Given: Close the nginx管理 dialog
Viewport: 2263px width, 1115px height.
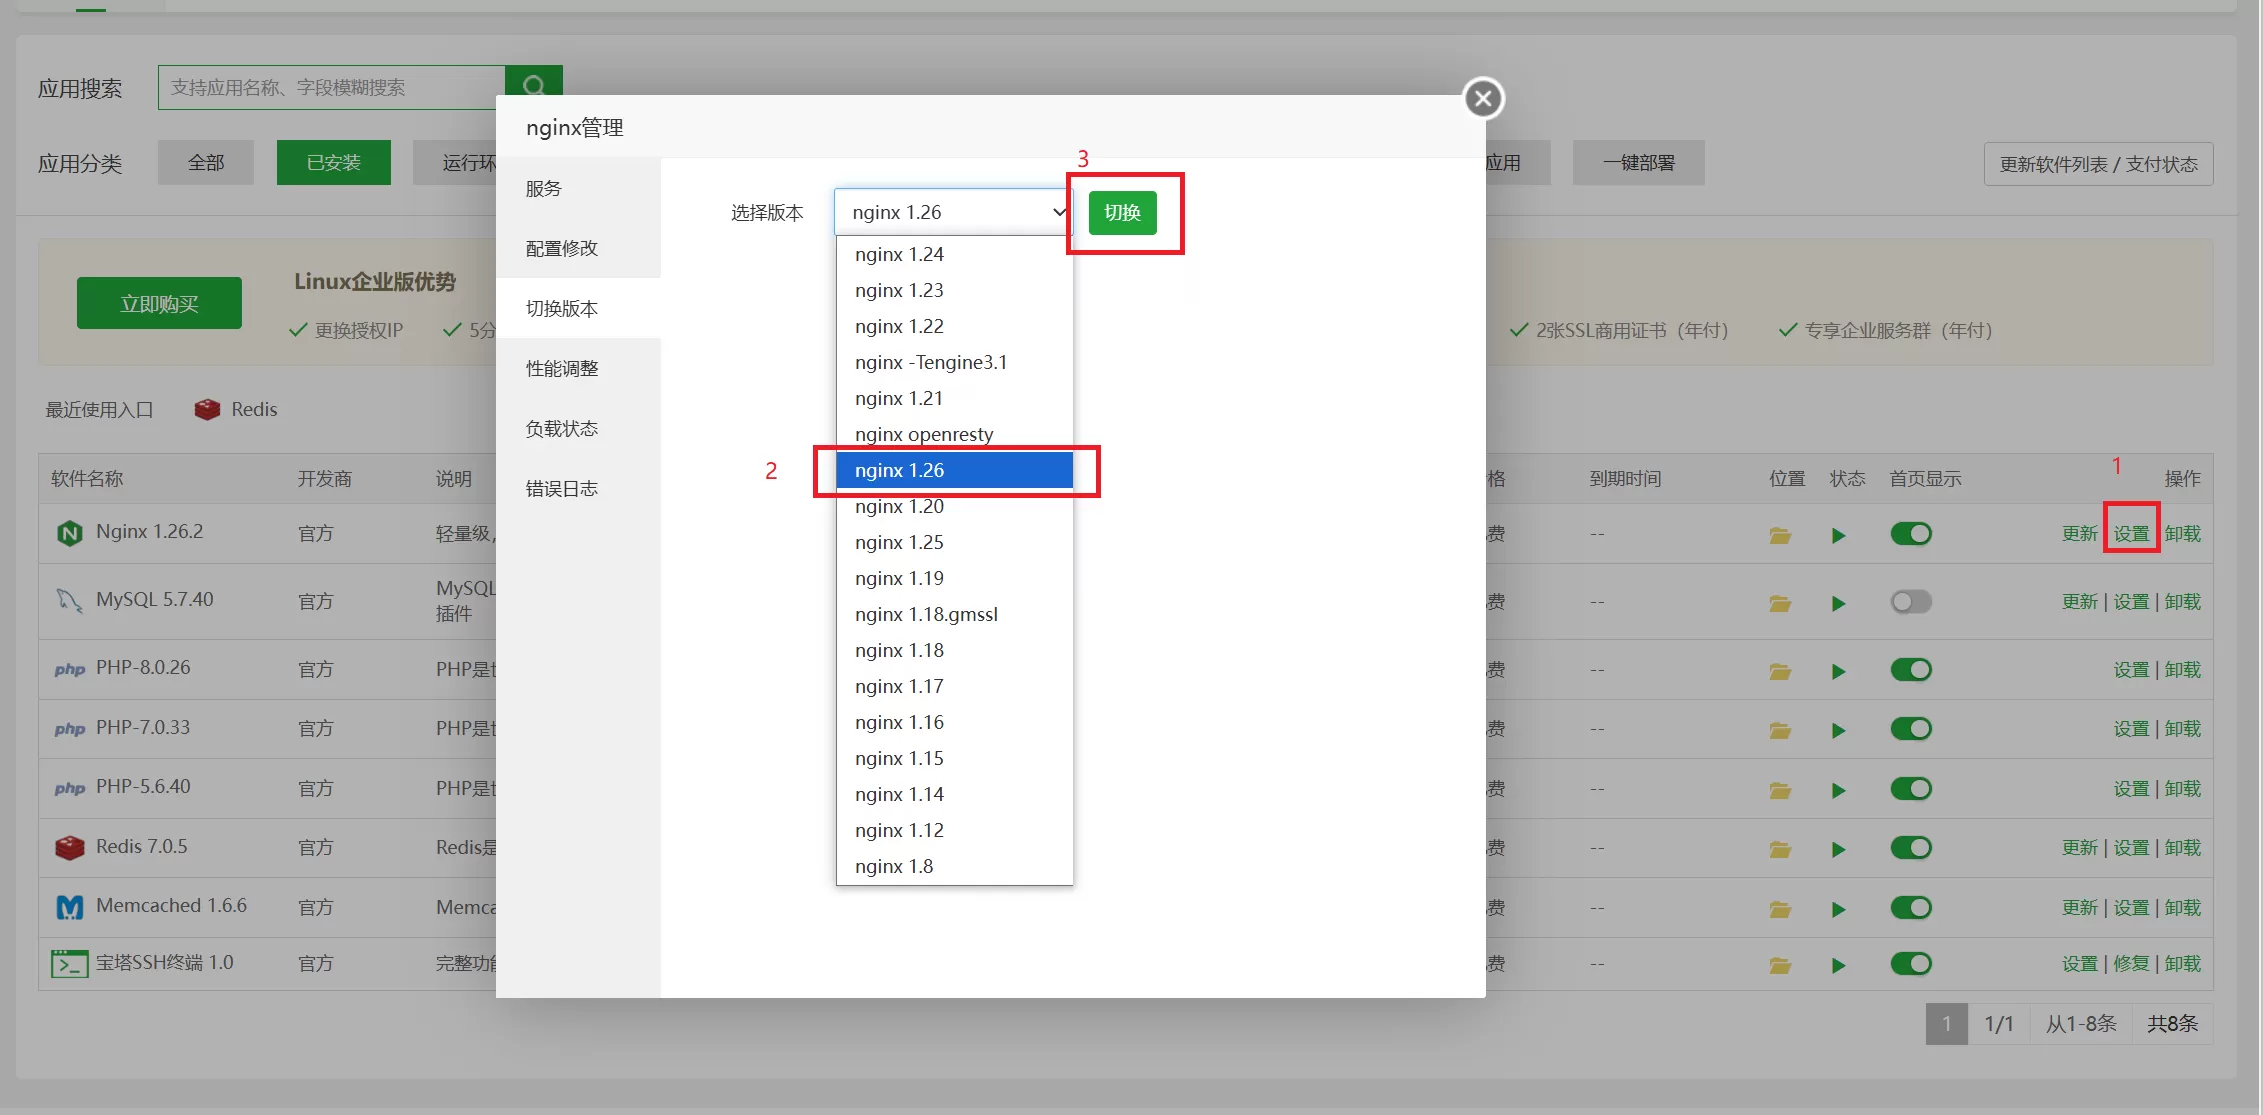Looking at the screenshot, I should click(x=1483, y=98).
